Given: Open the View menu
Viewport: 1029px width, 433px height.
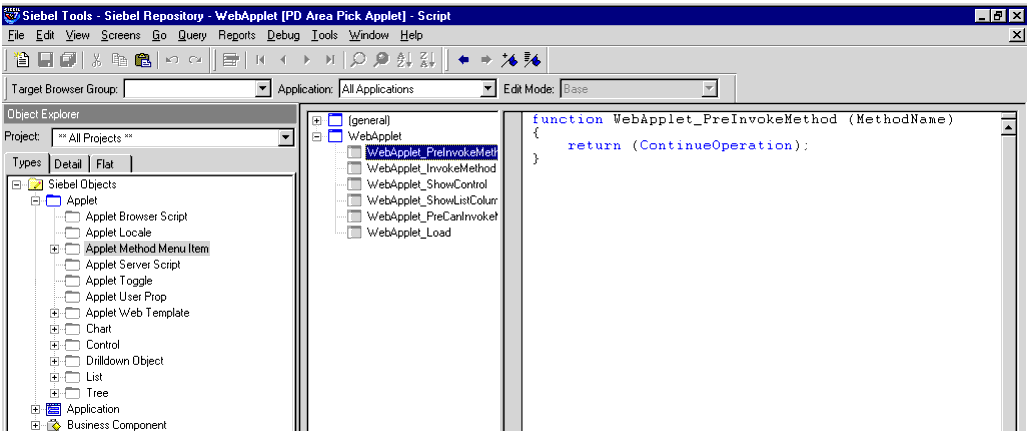Looking at the screenshot, I should pyautogui.click(x=77, y=35).
